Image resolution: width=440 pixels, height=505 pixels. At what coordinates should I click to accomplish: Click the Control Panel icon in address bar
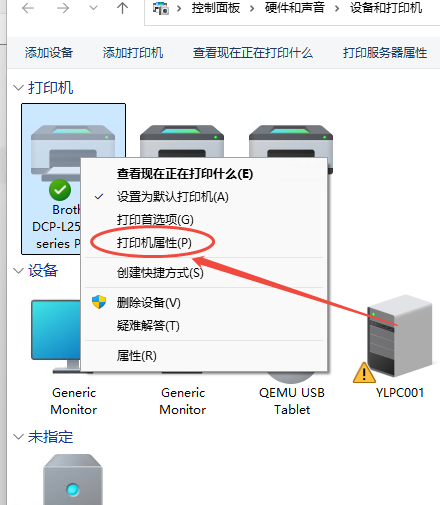click(161, 8)
